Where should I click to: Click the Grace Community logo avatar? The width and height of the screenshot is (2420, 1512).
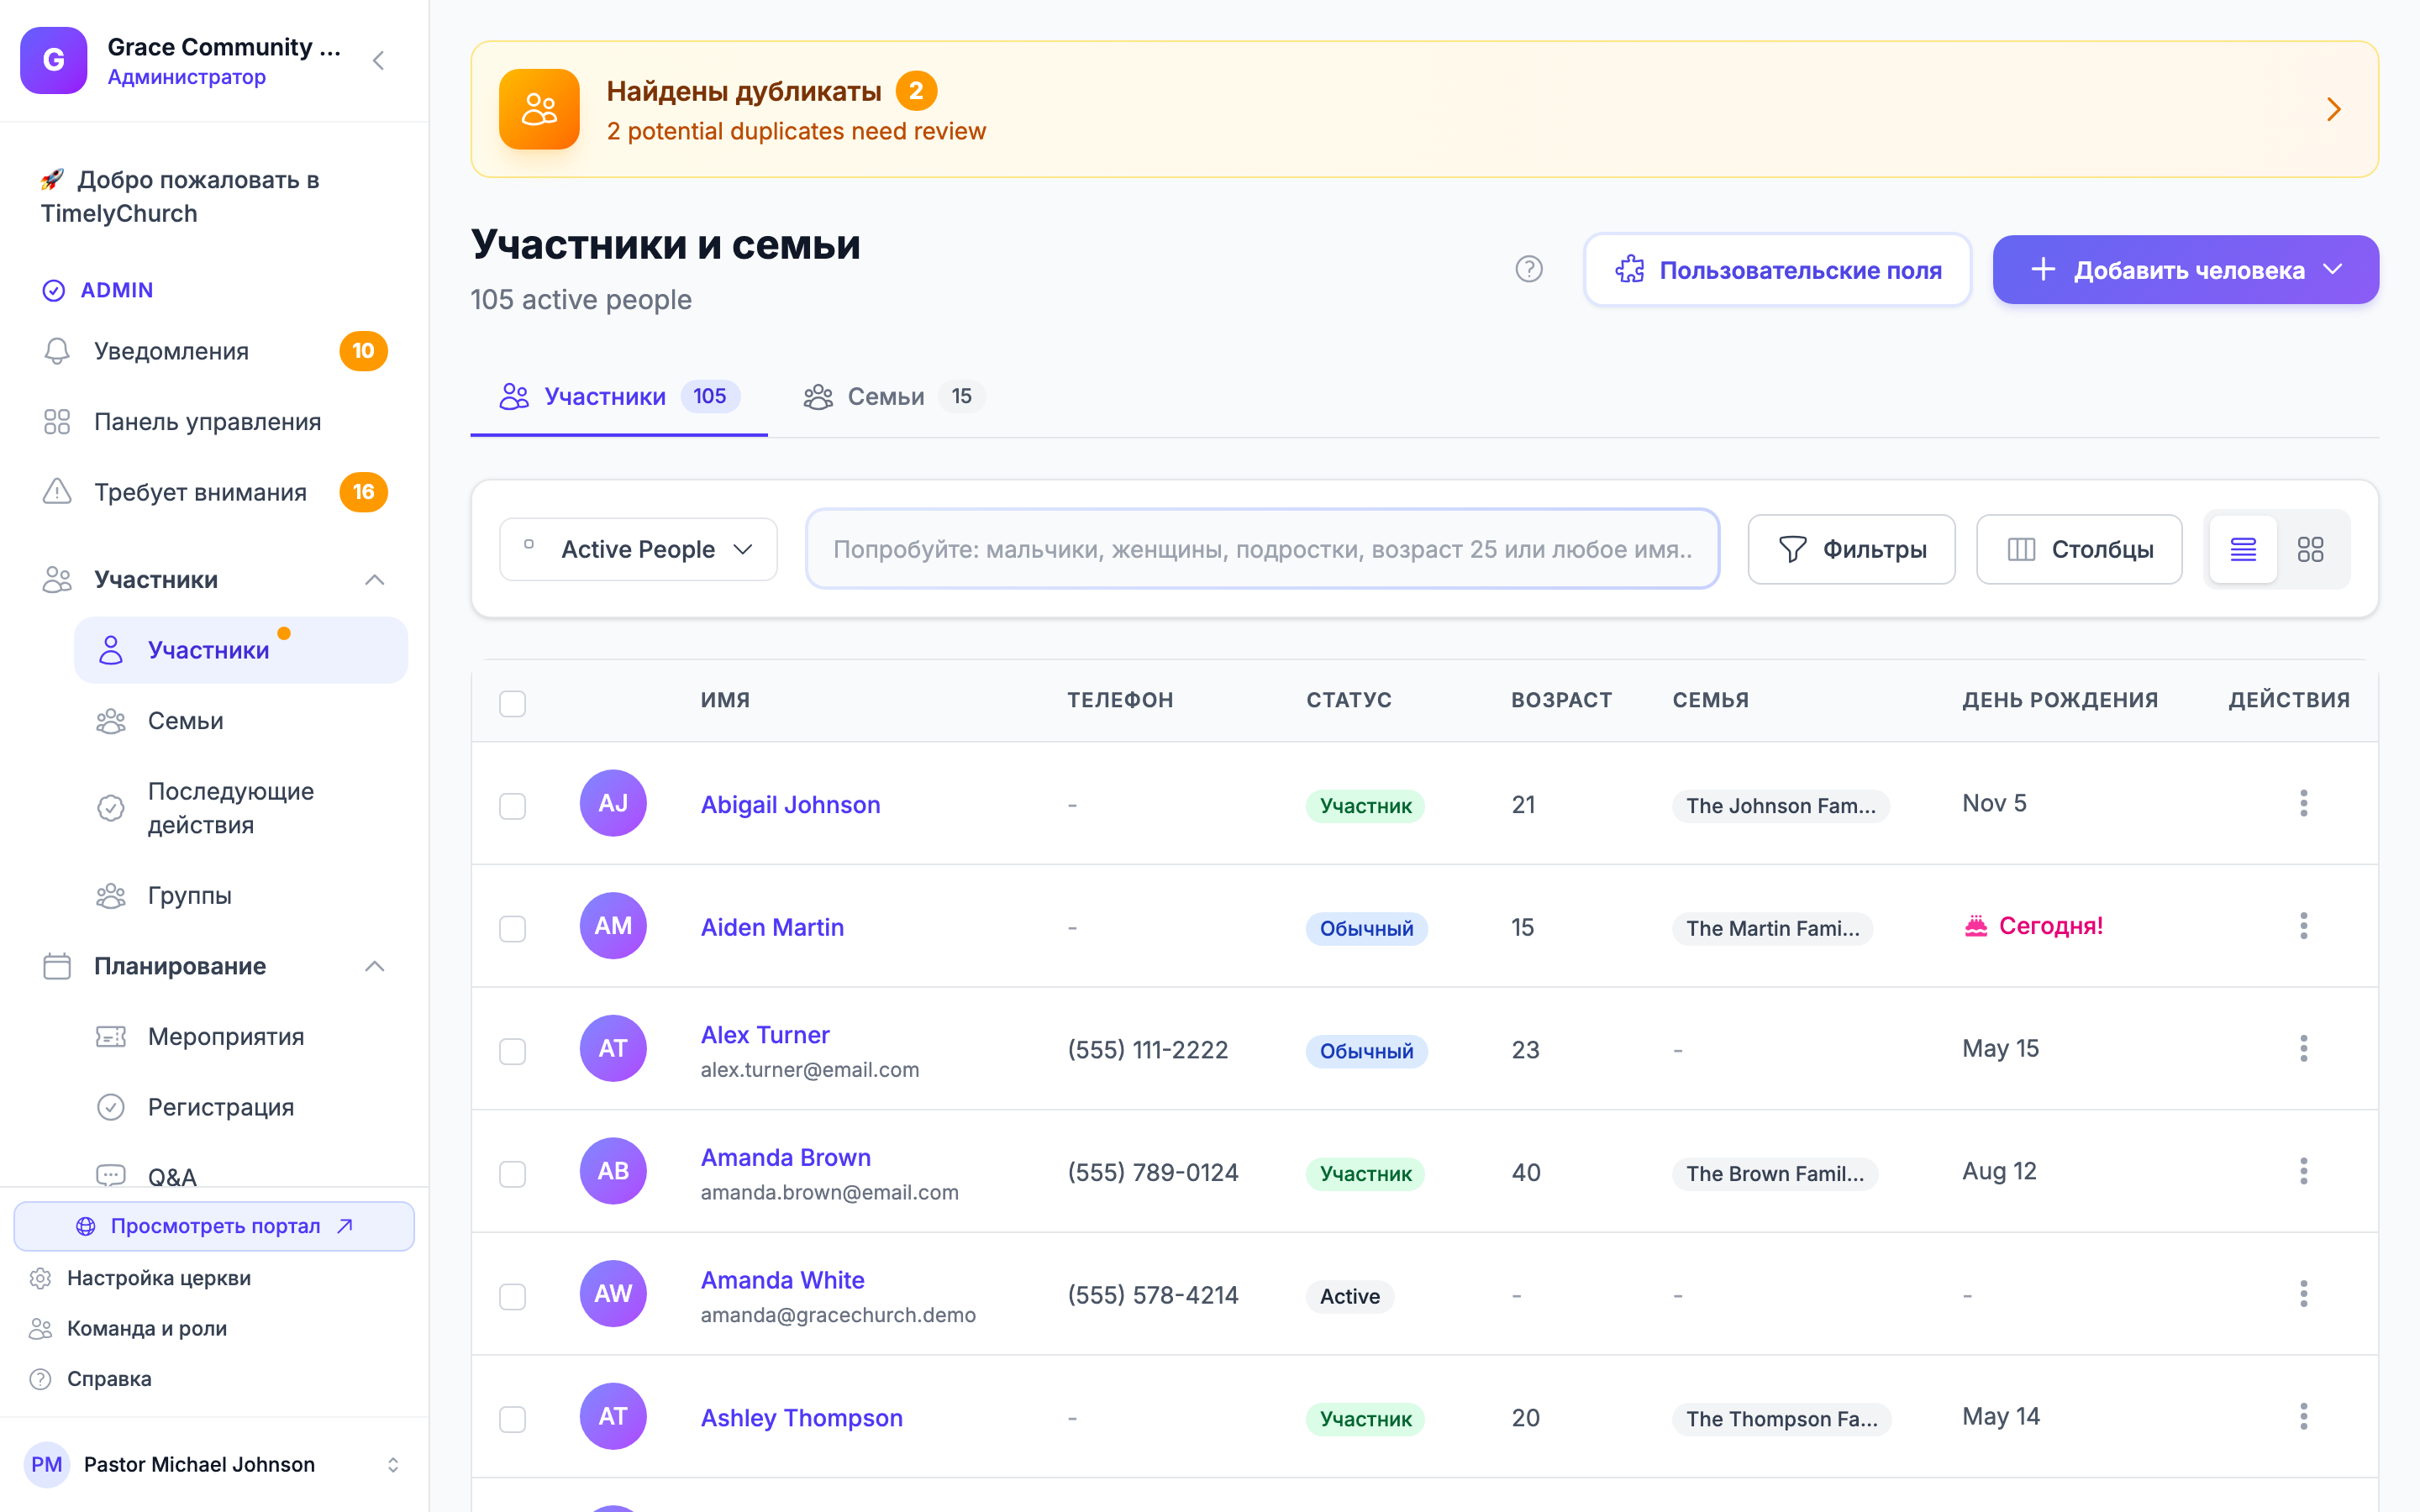pos(54,60)
